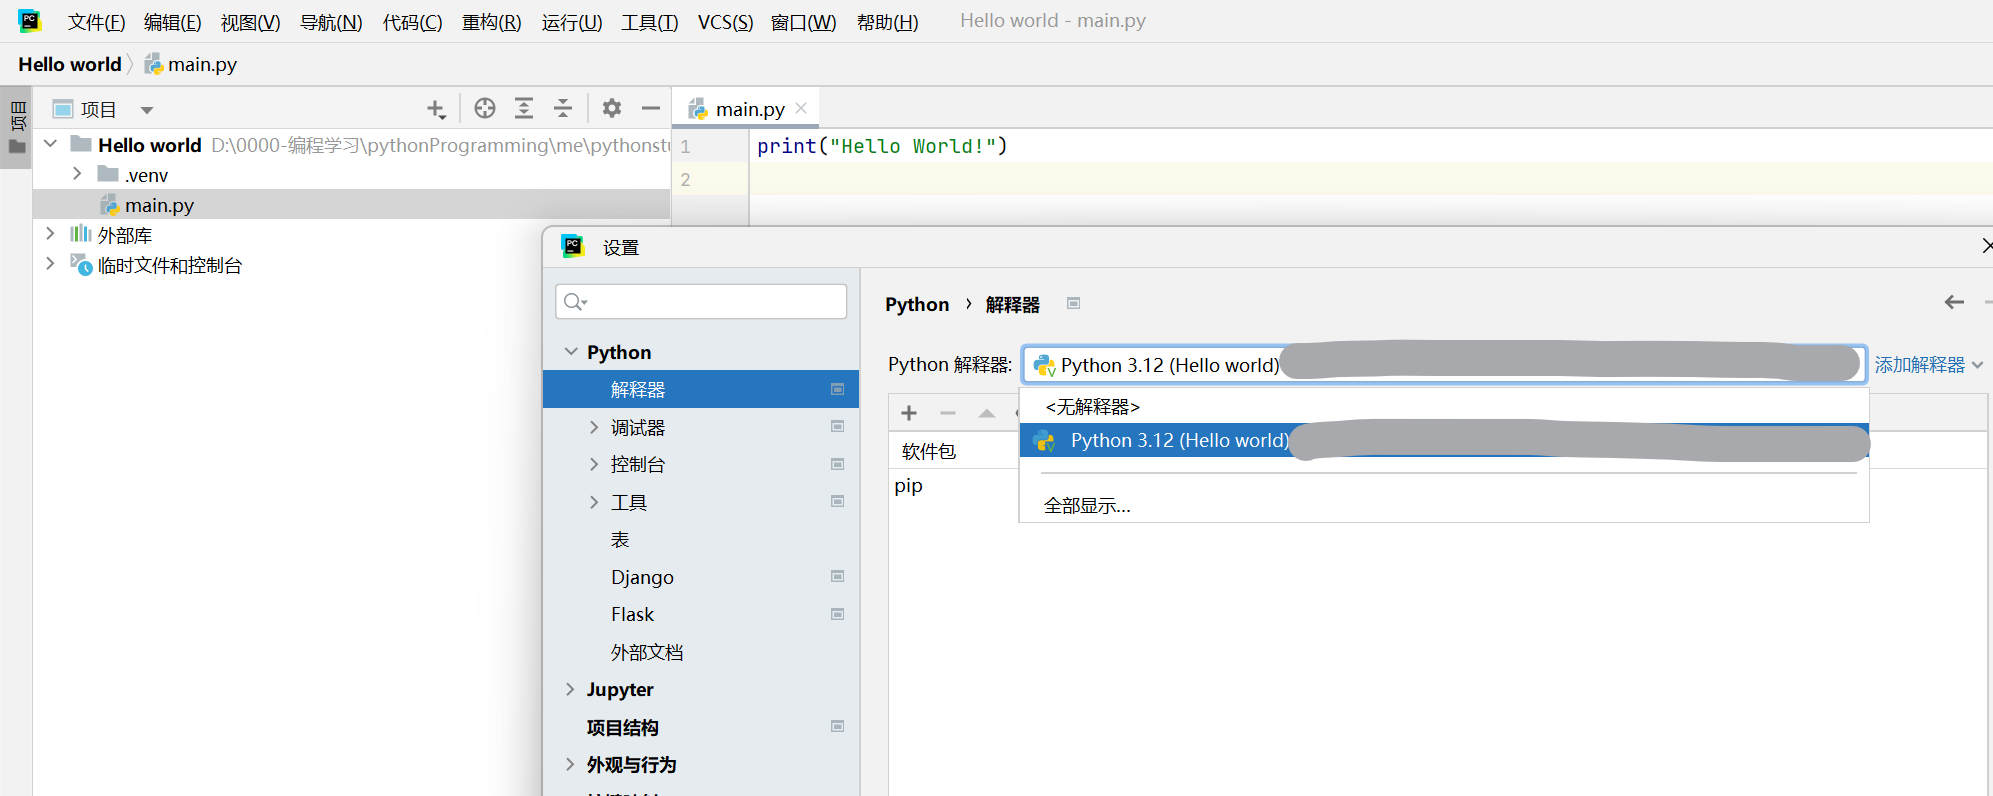Click the search magnifier icon in Settings
The width and height of the screenshot is (1993, 796).
pos(574,301)
